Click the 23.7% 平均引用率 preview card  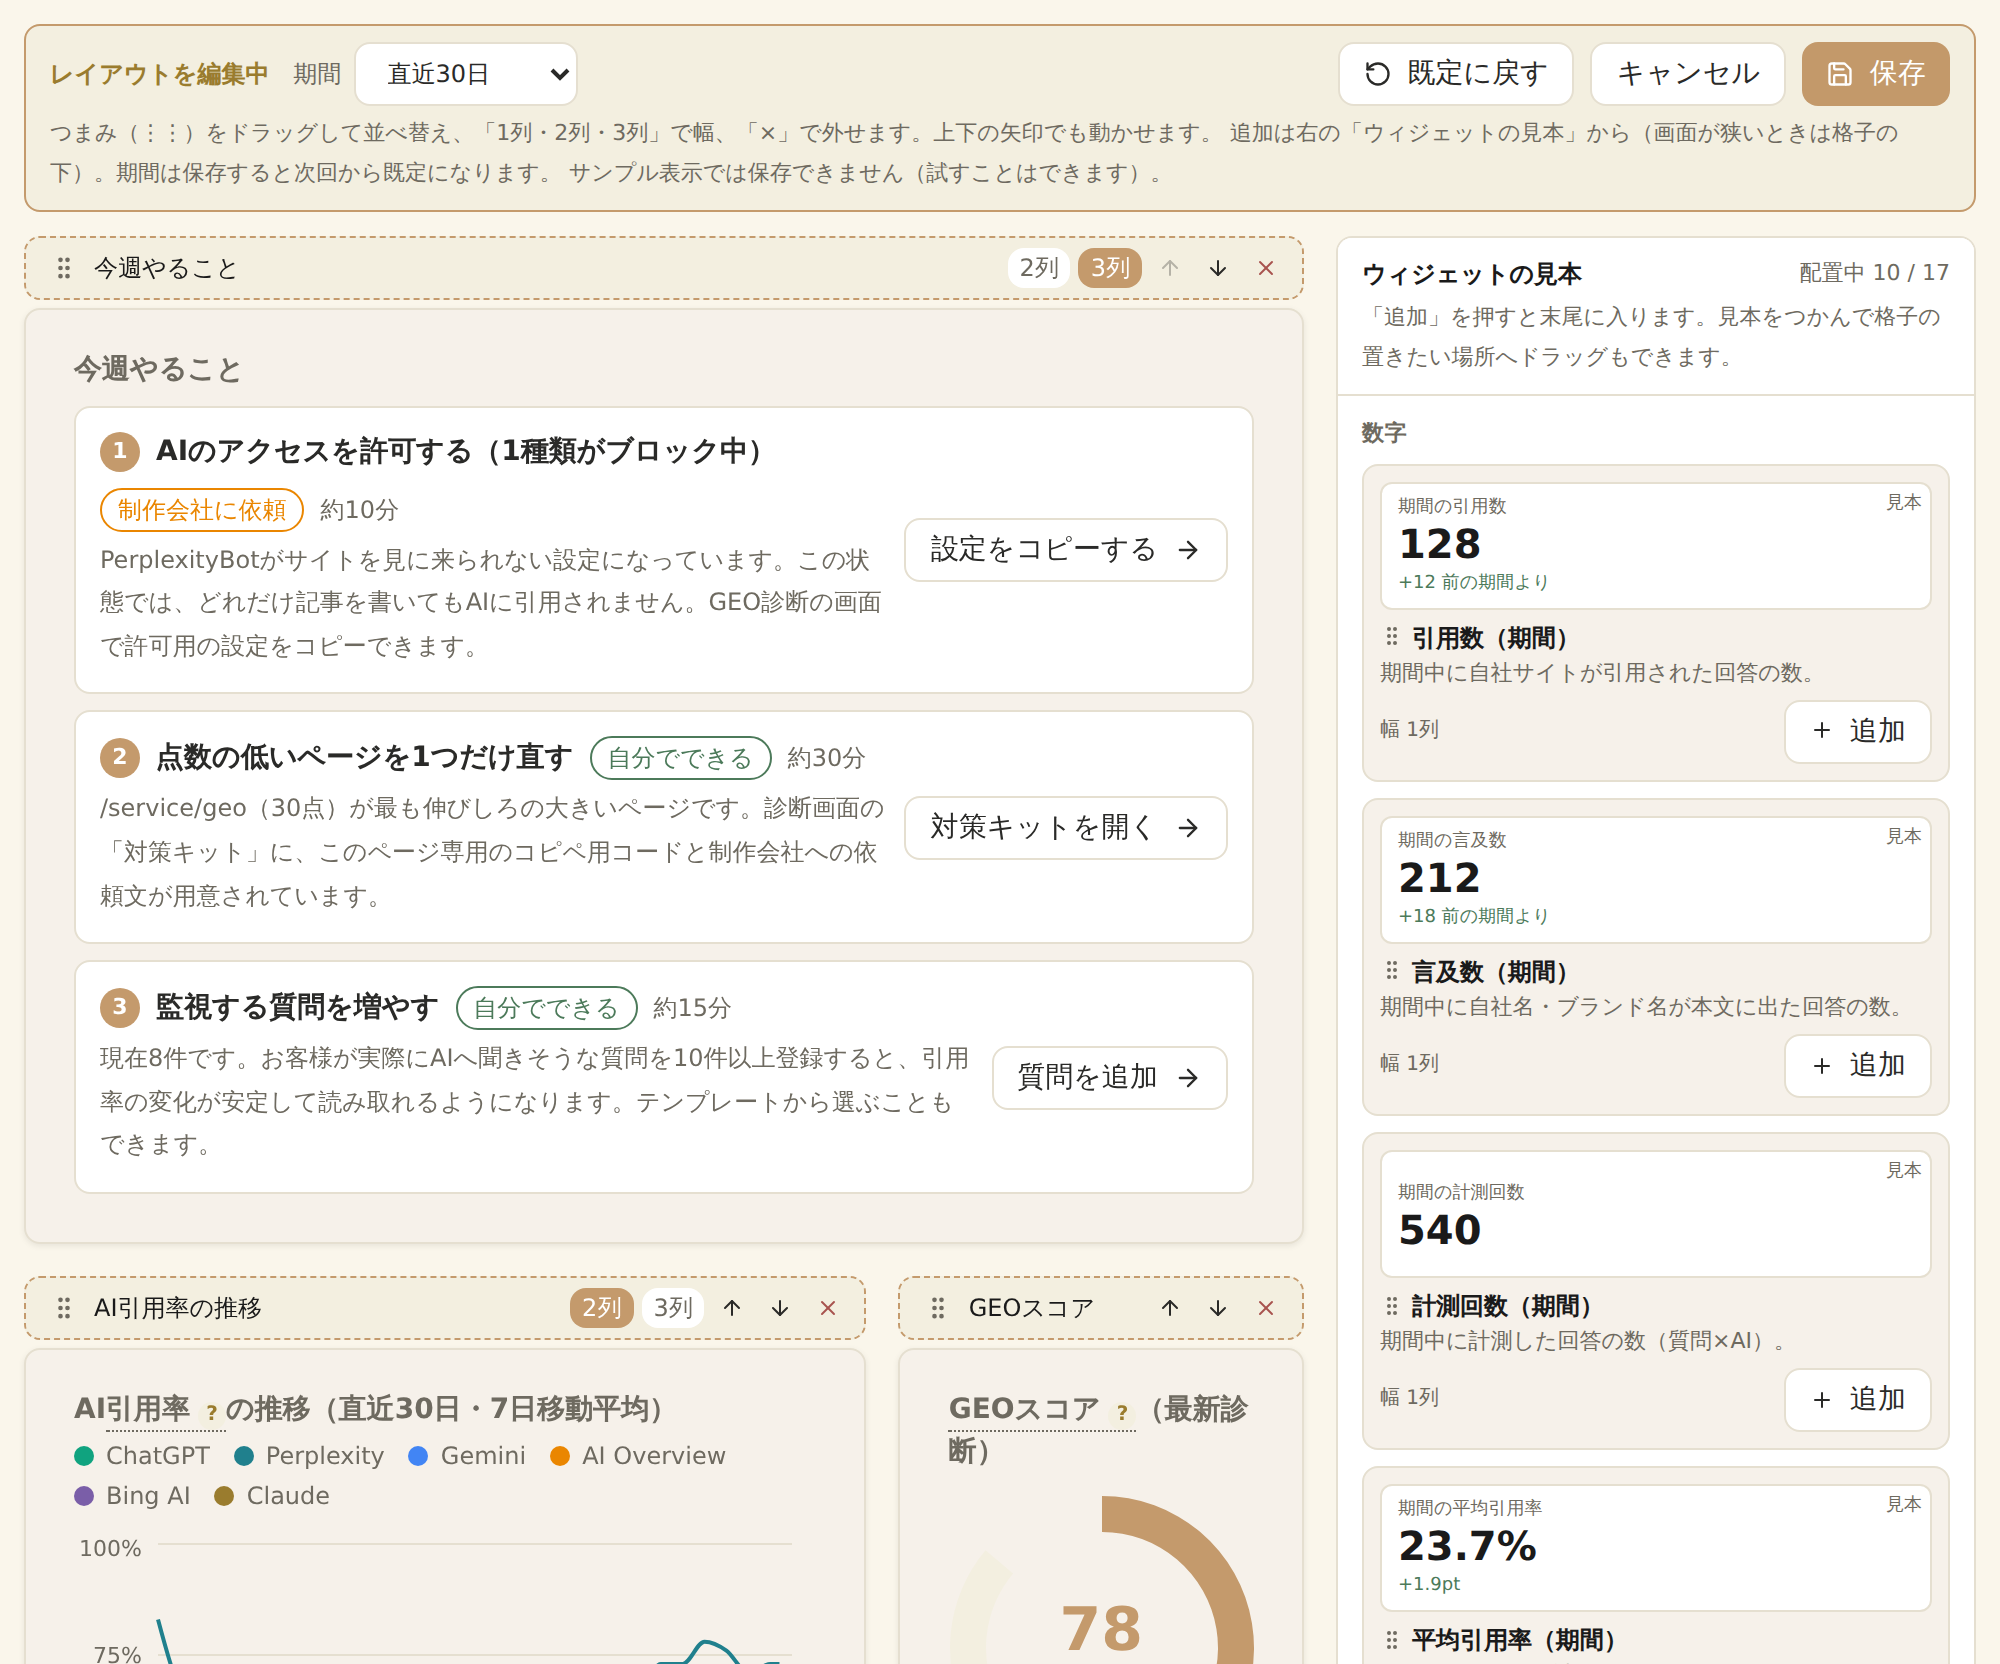[1656, 1548]
